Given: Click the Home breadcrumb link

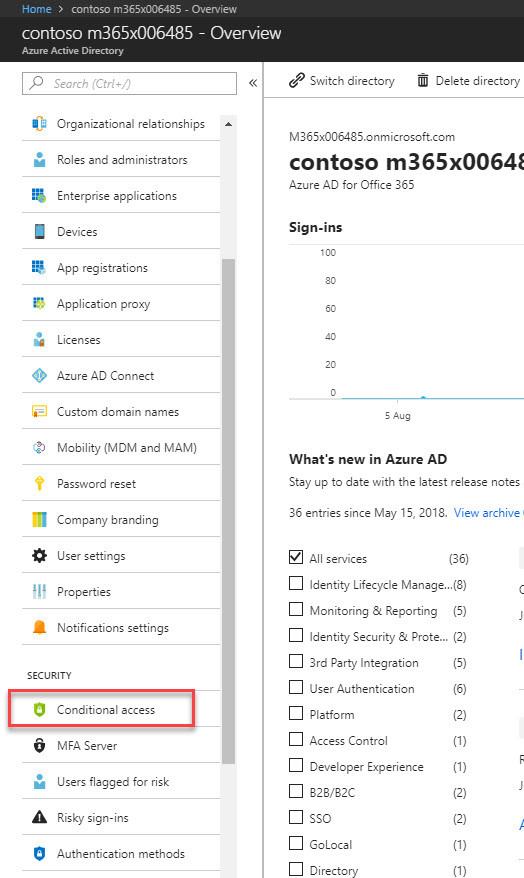Looking at the screenshot, I should tap(36, 9).
